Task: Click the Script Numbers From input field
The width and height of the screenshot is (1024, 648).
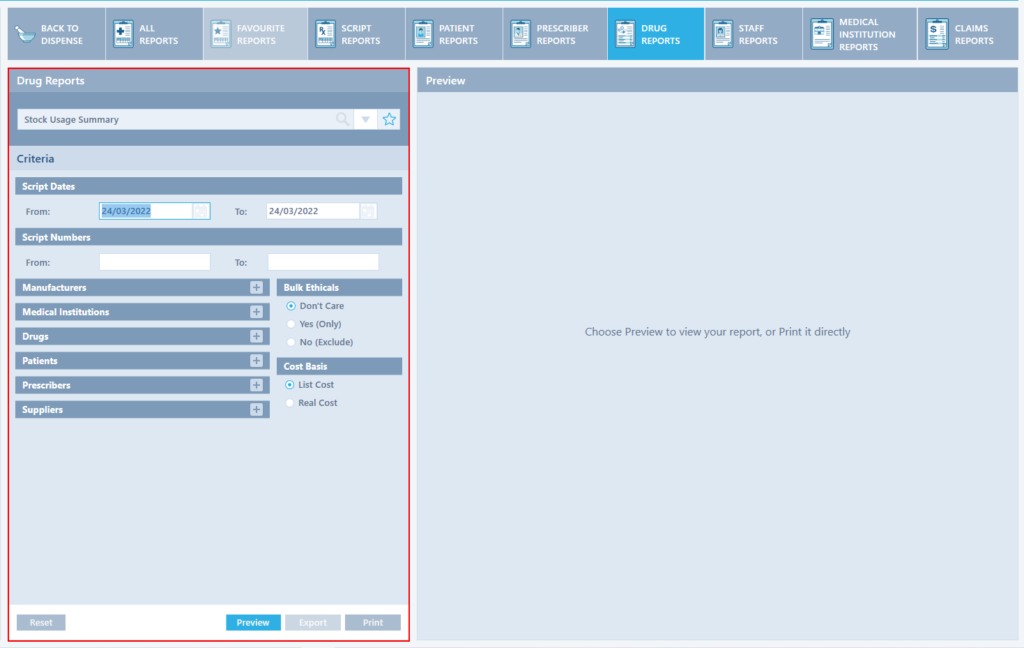Action: click(x=155, y=262)
